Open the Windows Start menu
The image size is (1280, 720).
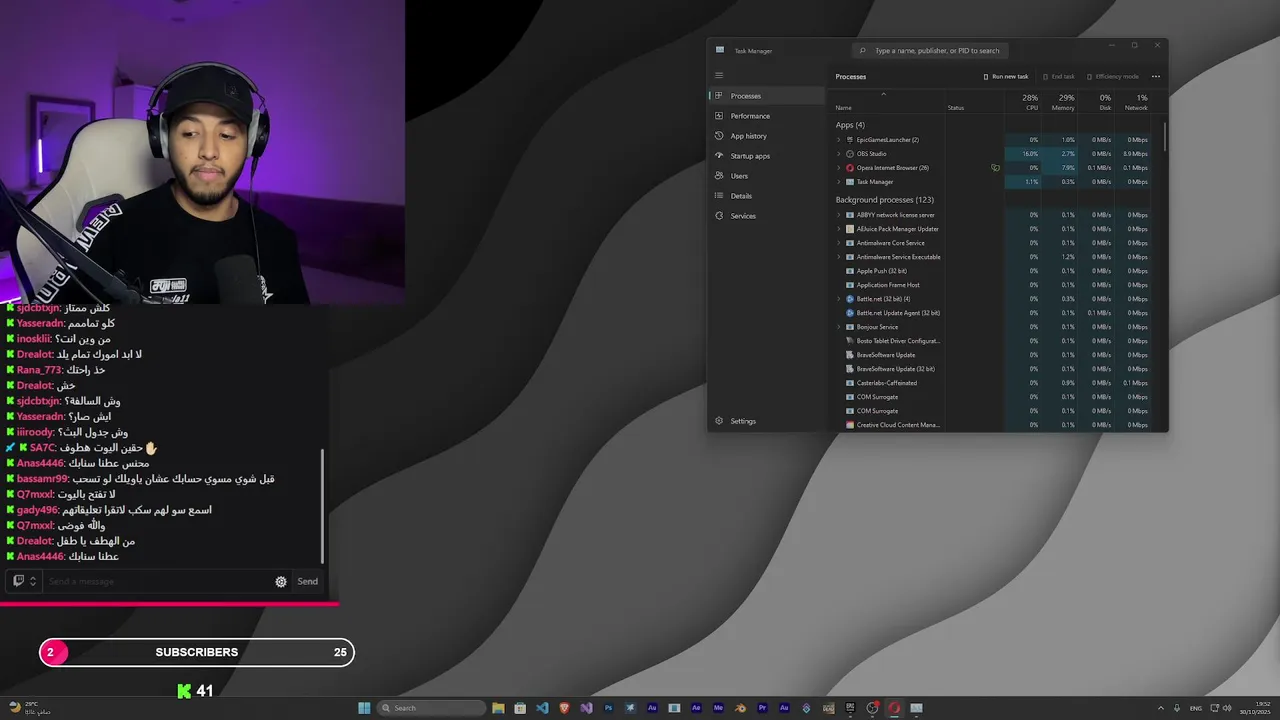tap(364, 708)
